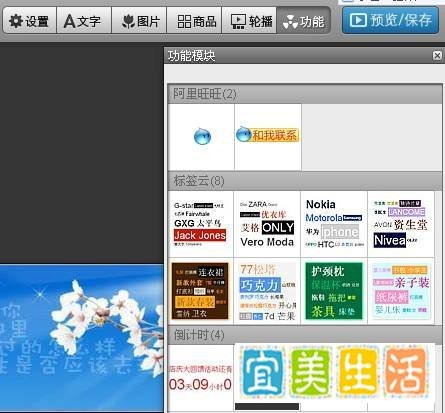Choose the Nivea 资生堂 tag cloud

[401, 224]
